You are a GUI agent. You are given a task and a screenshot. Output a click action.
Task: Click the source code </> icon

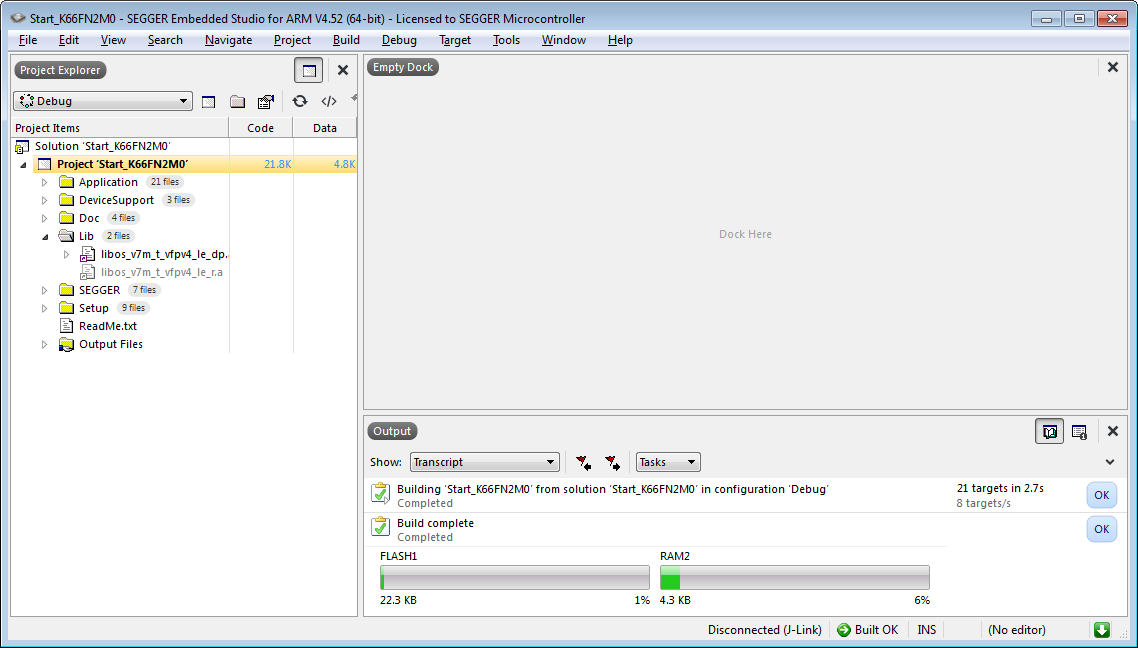coord(328,101)
